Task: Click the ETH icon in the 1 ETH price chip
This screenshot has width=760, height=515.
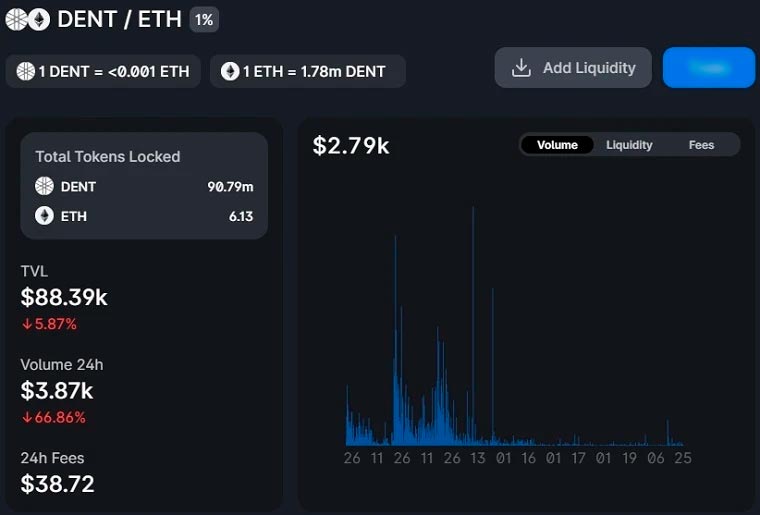Action: 230,72
